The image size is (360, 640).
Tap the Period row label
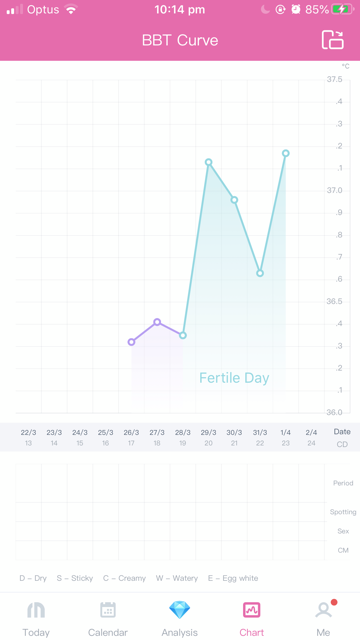[343, 483]
